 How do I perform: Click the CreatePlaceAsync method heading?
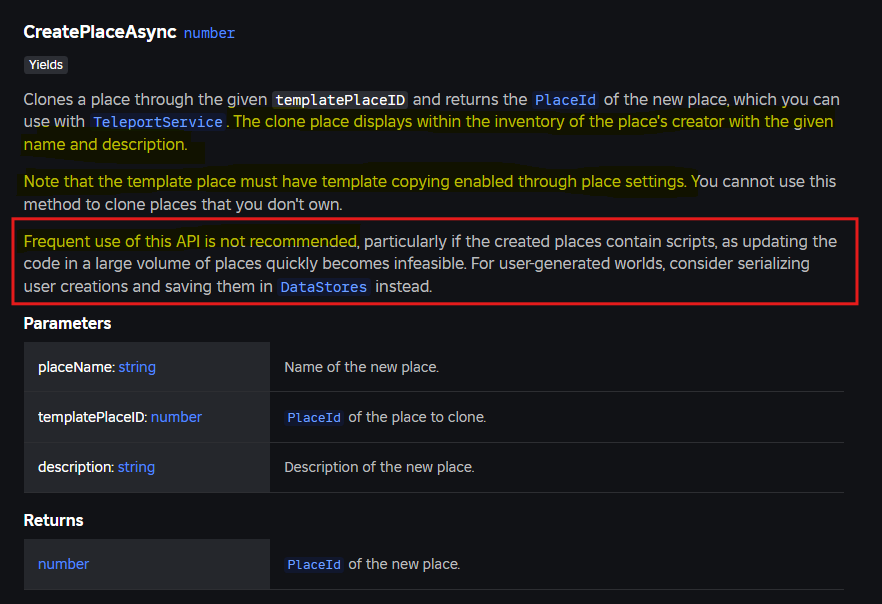100,32
